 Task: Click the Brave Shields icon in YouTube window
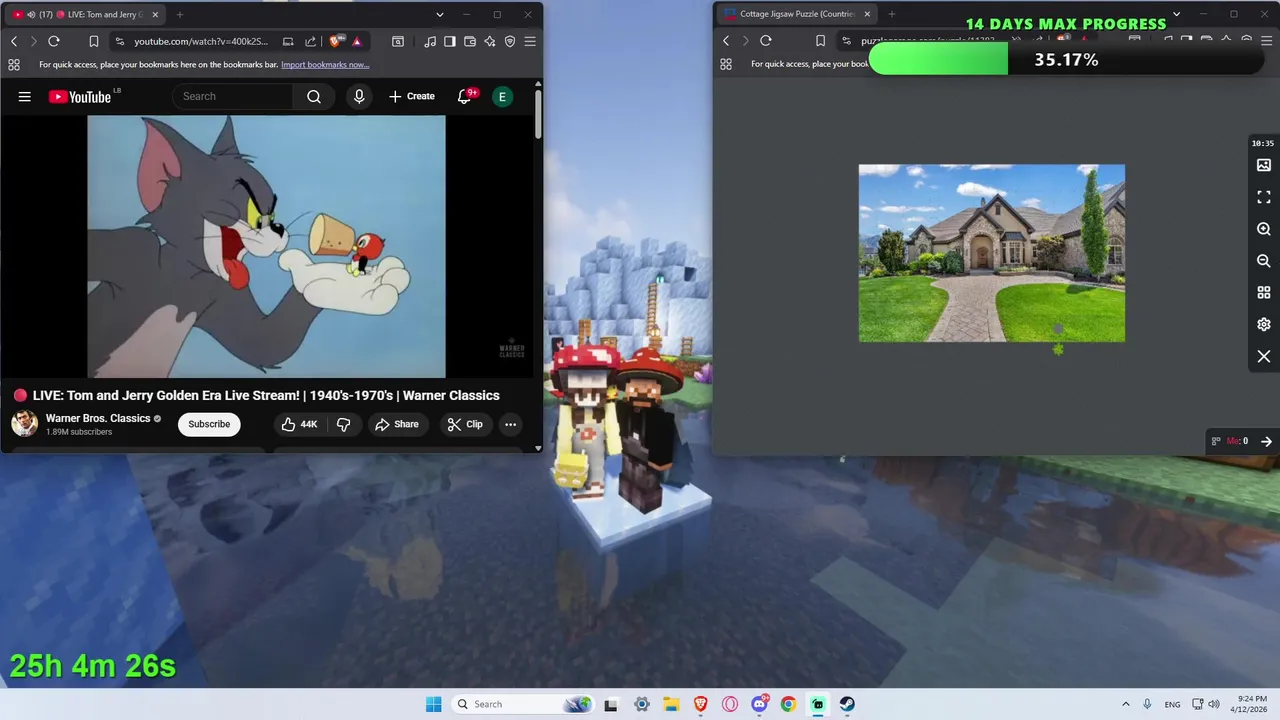tap(336, 41)
